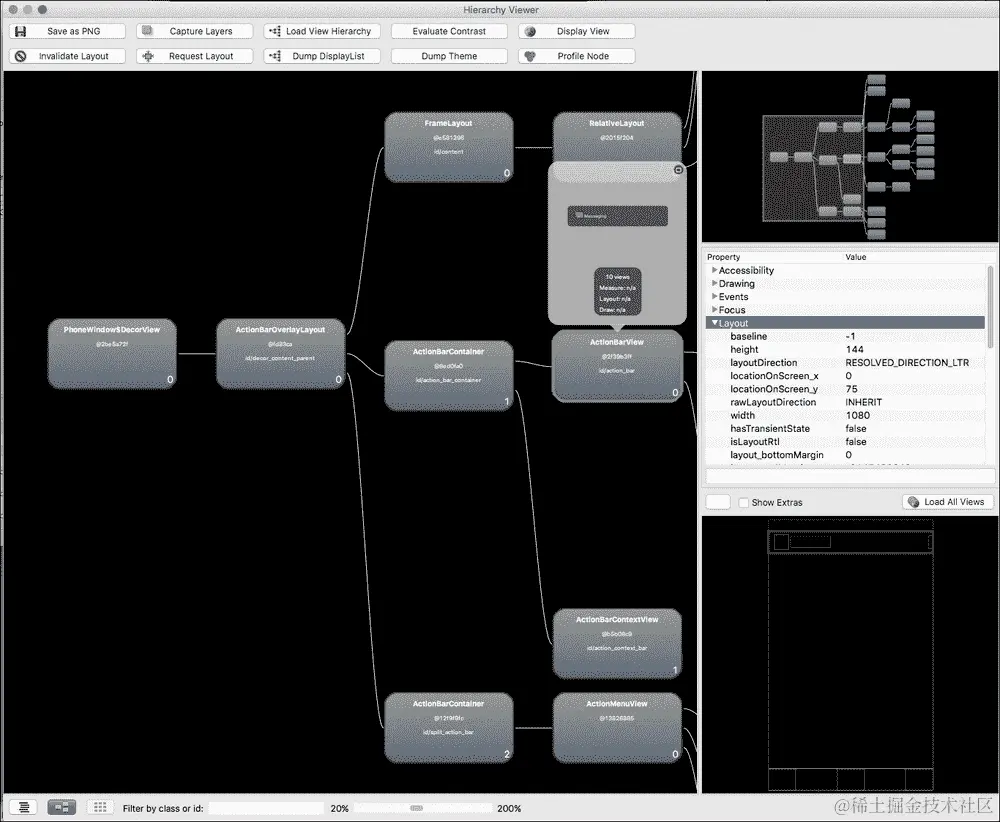Select the FrameLayout node
Viewport: 1000px width, 822px height.
448,147
